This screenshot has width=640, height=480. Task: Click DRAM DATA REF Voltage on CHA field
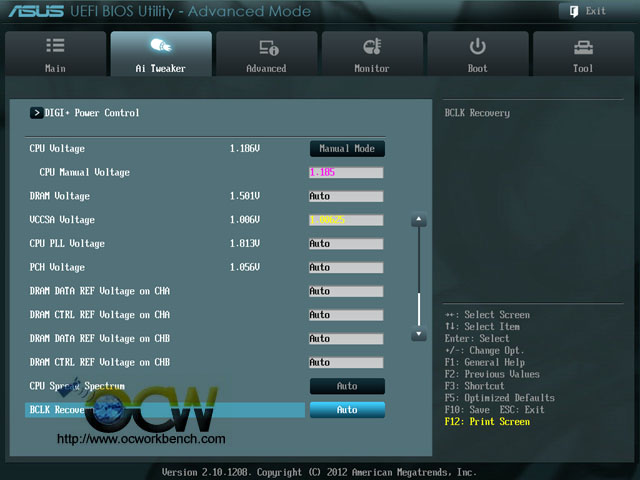click(x=346, y=291)
